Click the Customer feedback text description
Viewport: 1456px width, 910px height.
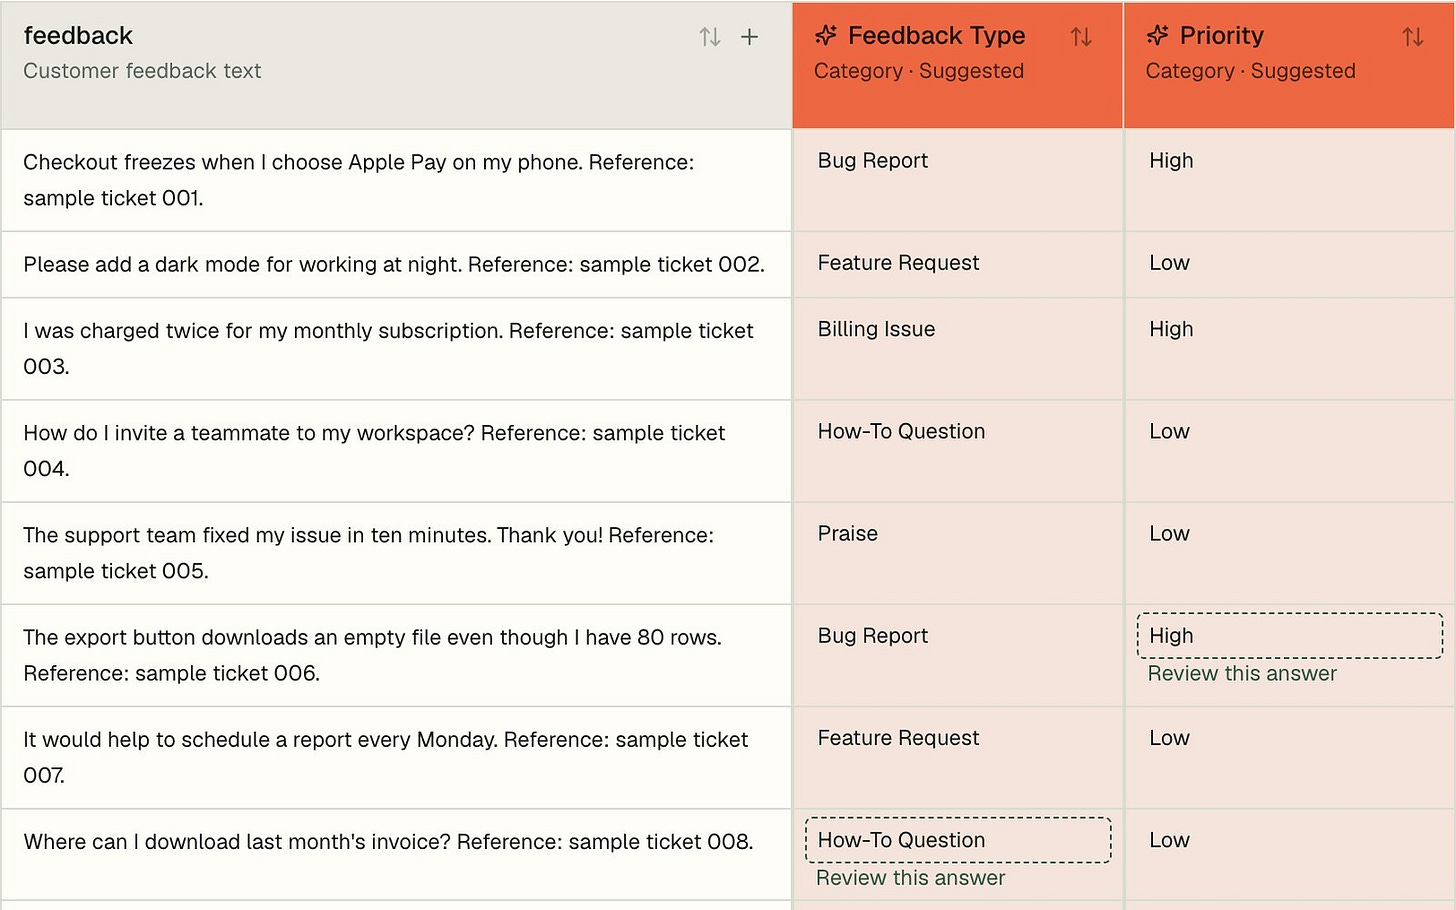click(142, 71)
